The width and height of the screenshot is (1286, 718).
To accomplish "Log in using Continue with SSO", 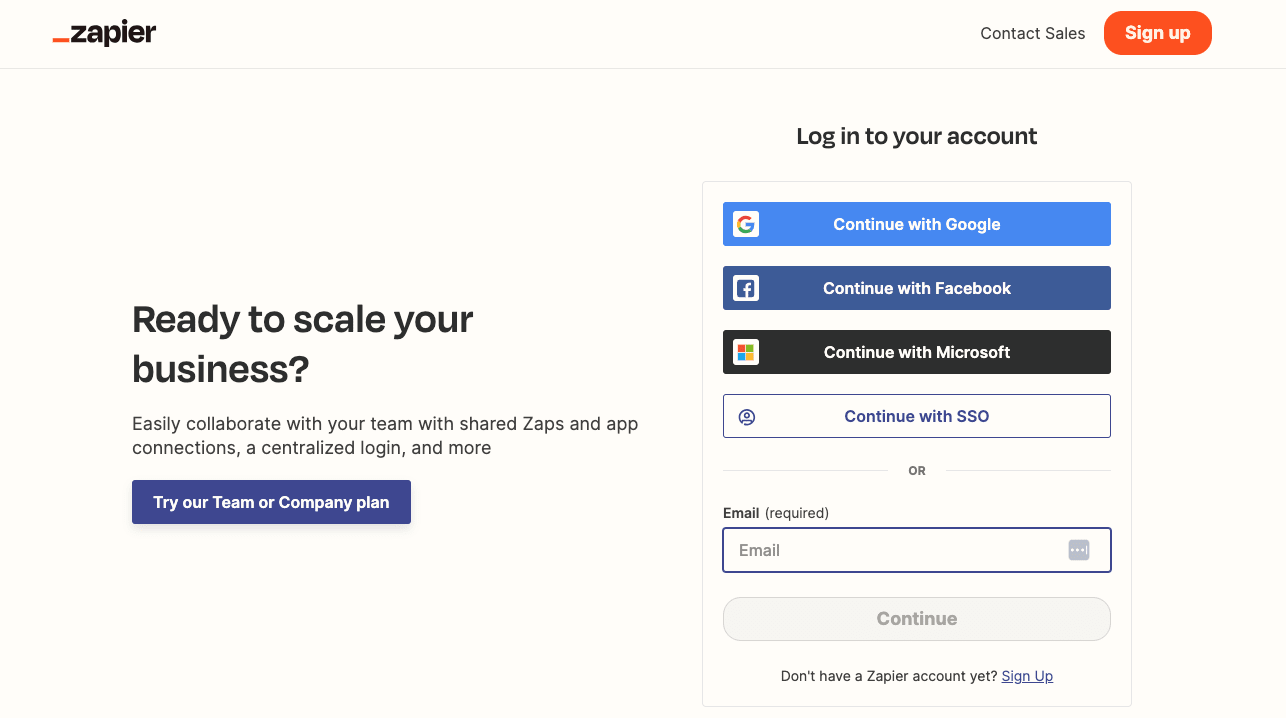I will click(916, 416).
